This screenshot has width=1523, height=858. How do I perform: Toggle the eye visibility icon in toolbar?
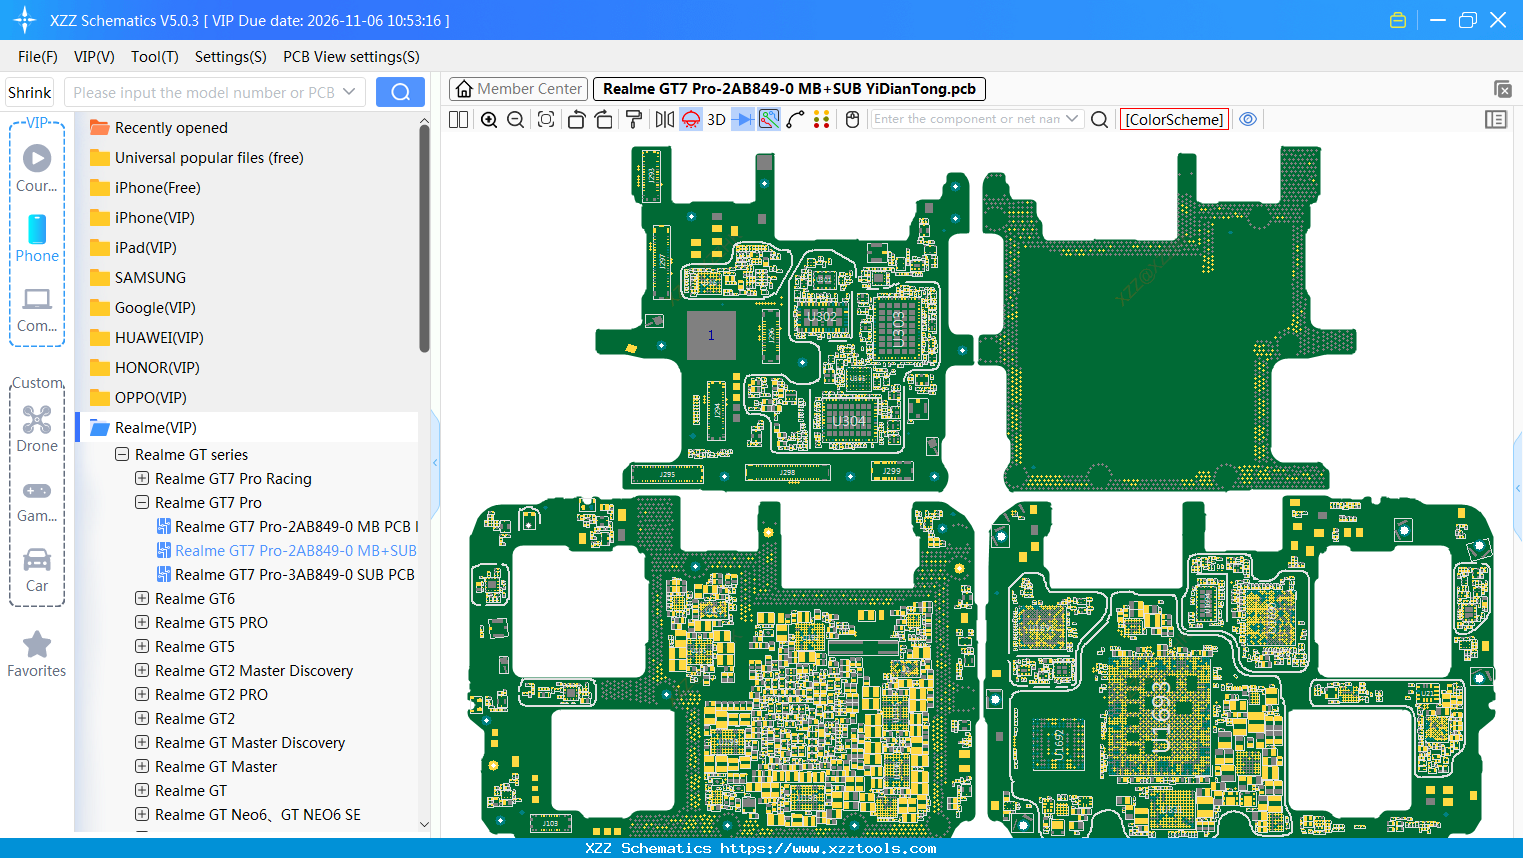click(x=1248, y=119)
